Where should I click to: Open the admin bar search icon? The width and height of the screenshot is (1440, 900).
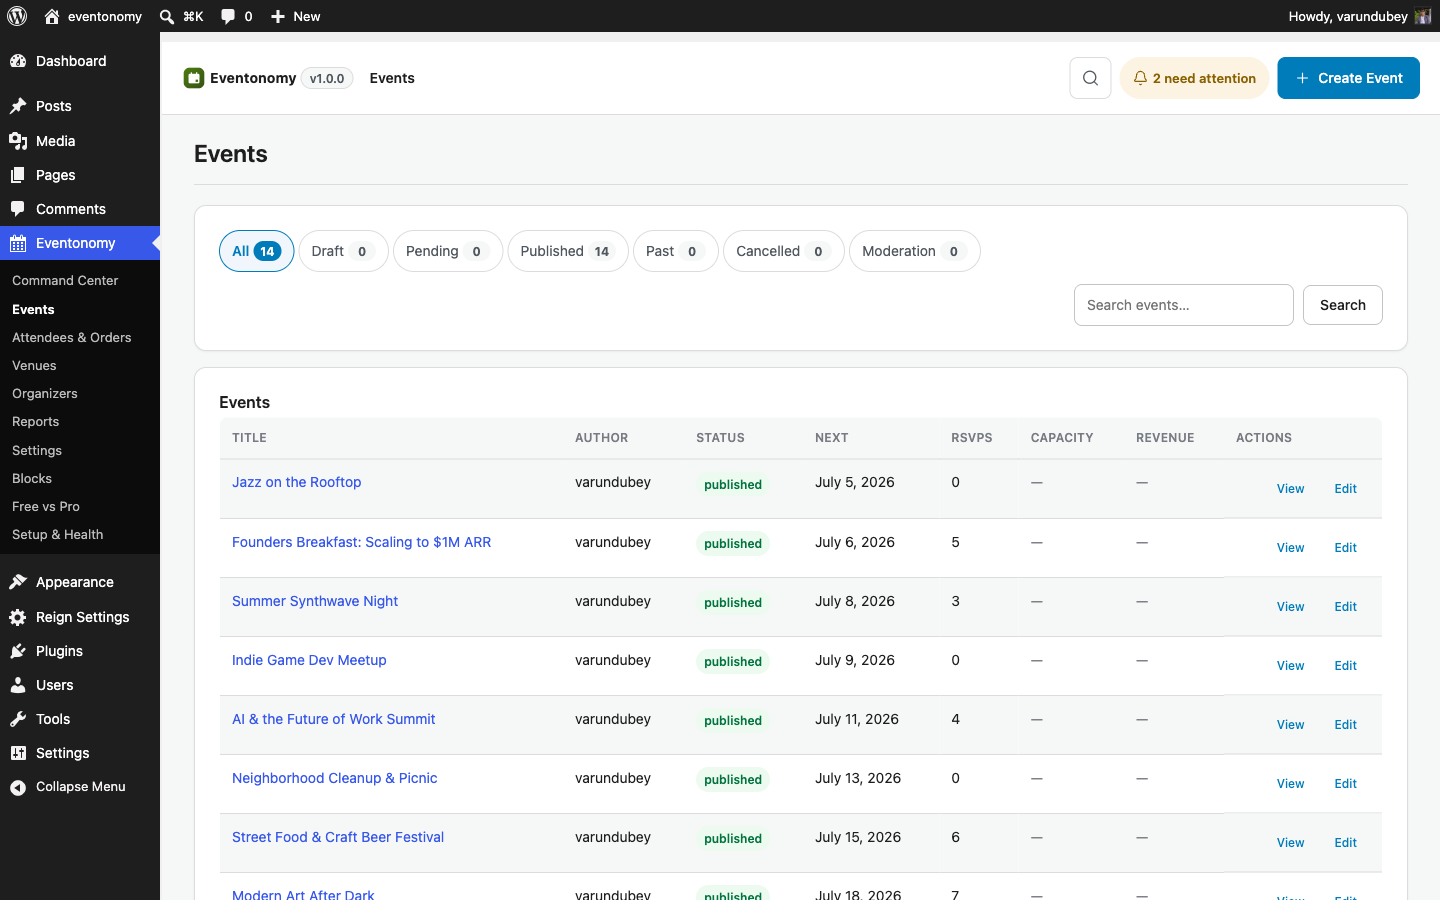click(167, 16)
